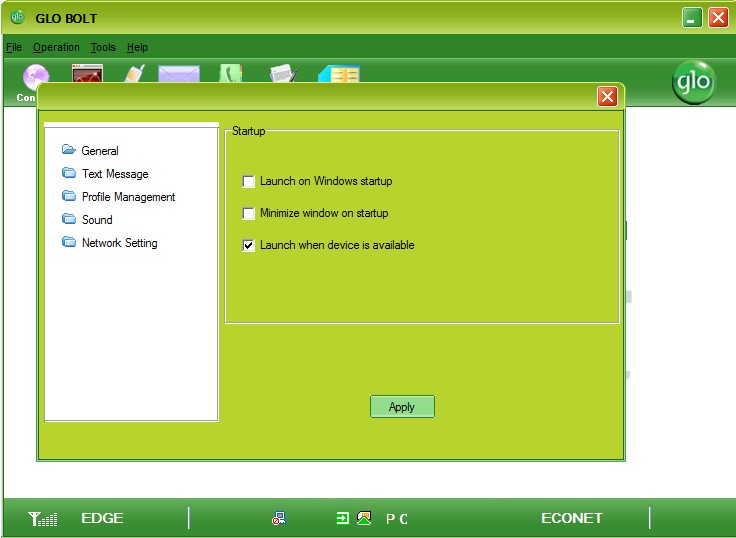This screenshot has height=538, width=736.
Task: Click the EDGE network type text
Action: (102, 518)
